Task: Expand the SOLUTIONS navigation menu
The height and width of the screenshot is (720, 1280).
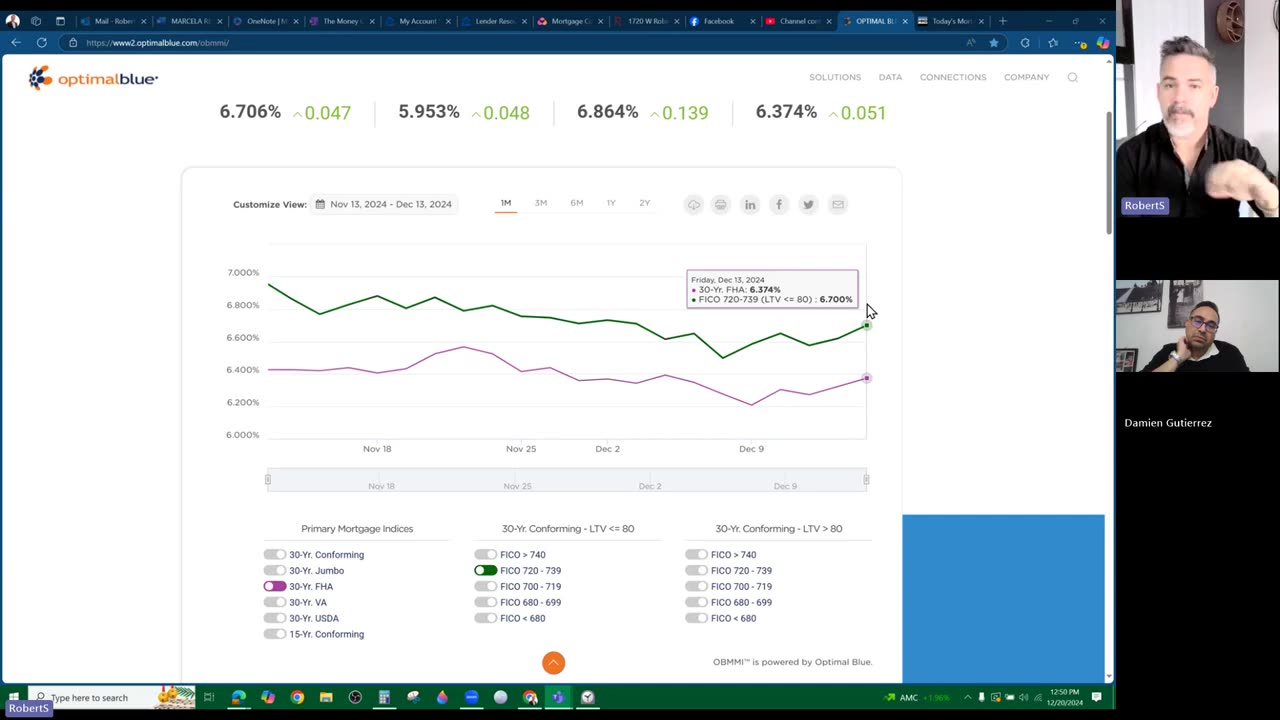Action: [x=835, y=77]
